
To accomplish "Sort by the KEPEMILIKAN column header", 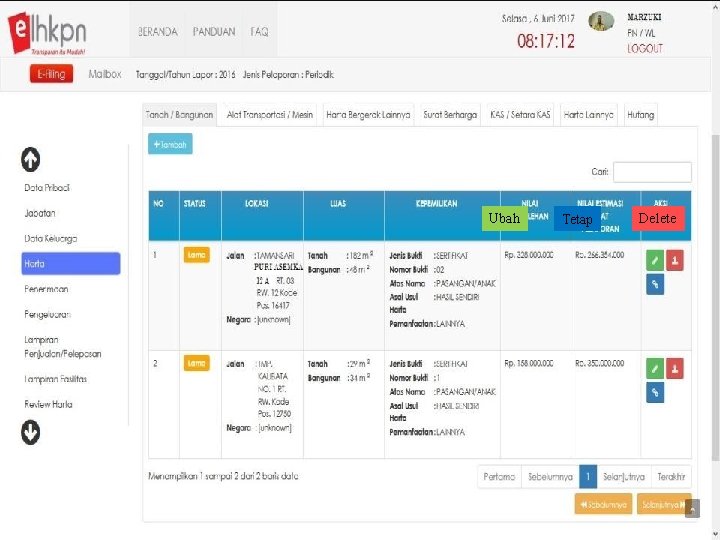I will click(442, 216).
